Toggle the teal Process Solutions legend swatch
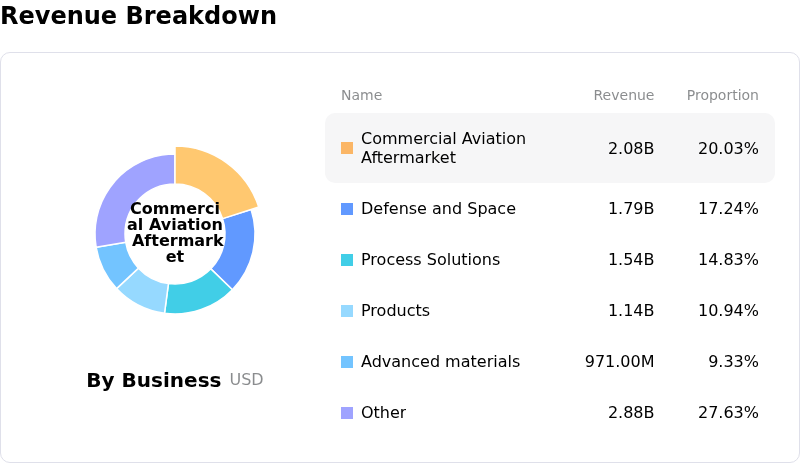800x463 pixels. point(347,260)
